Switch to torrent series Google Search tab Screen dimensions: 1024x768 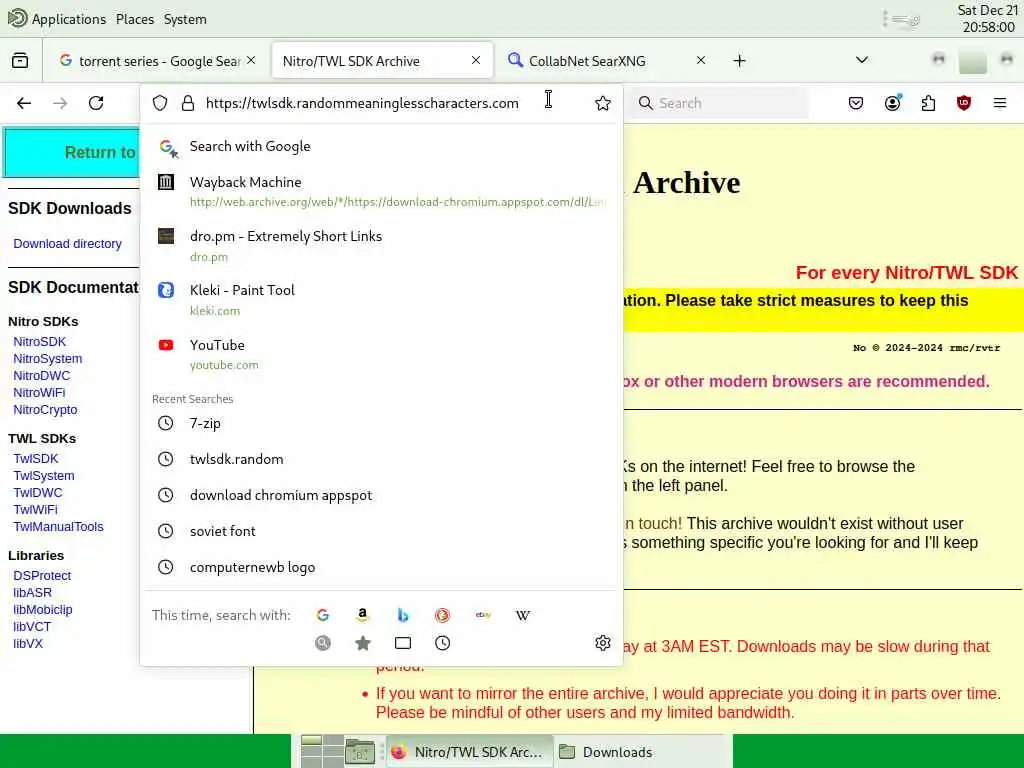[157, 61]
